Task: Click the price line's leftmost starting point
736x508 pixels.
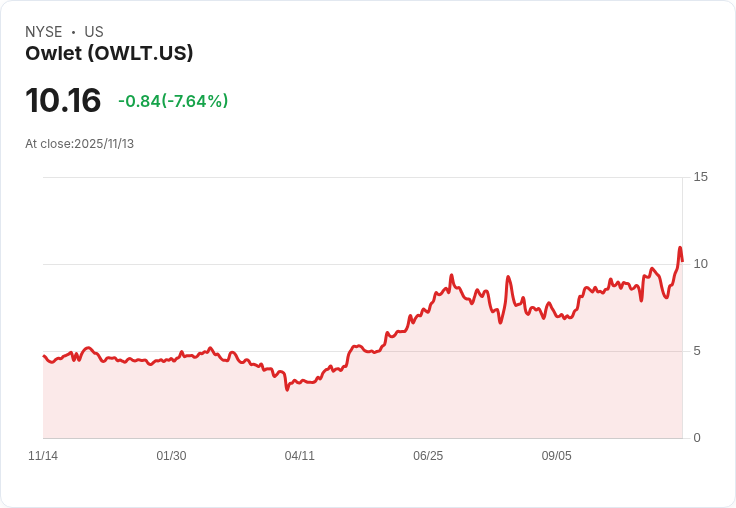Action: [x=44, y=356]
